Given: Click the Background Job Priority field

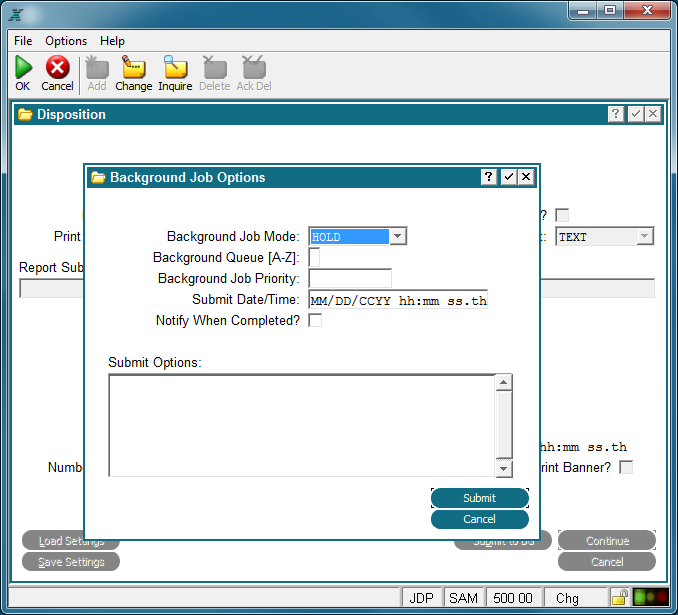Looking at the screenshot, I should 350,279.
